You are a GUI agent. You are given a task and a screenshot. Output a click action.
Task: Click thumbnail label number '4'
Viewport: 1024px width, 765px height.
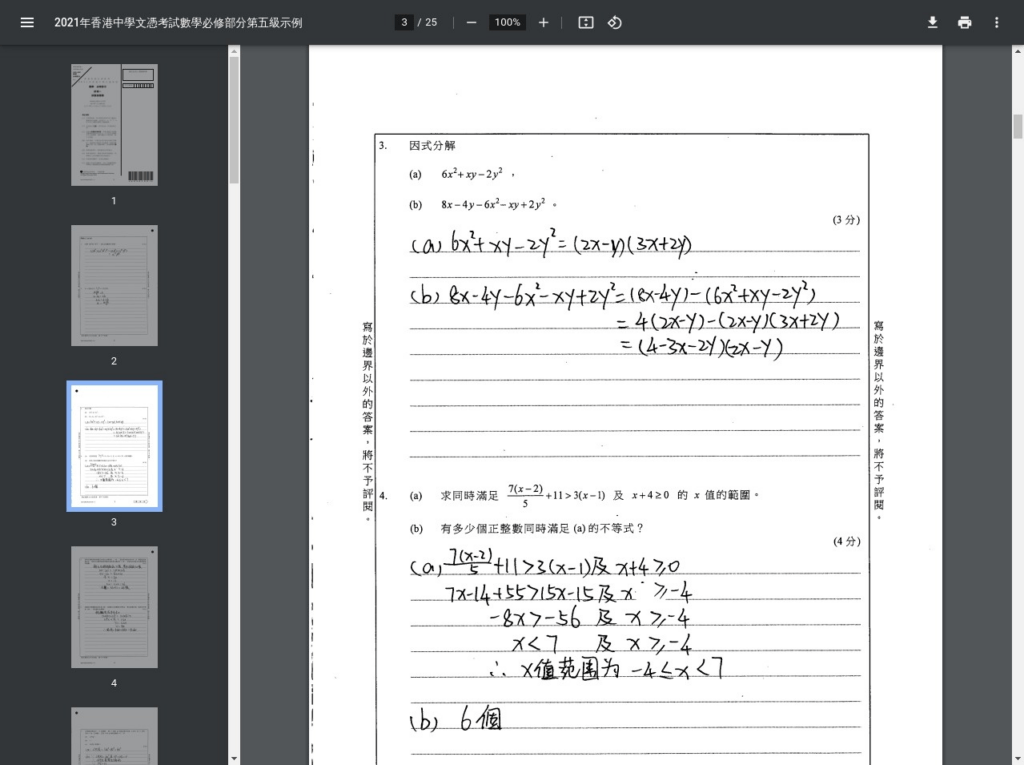click(114, 683)
